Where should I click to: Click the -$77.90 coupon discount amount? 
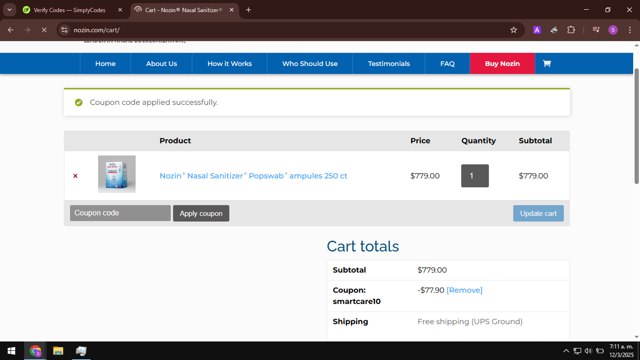click(431, 290)
